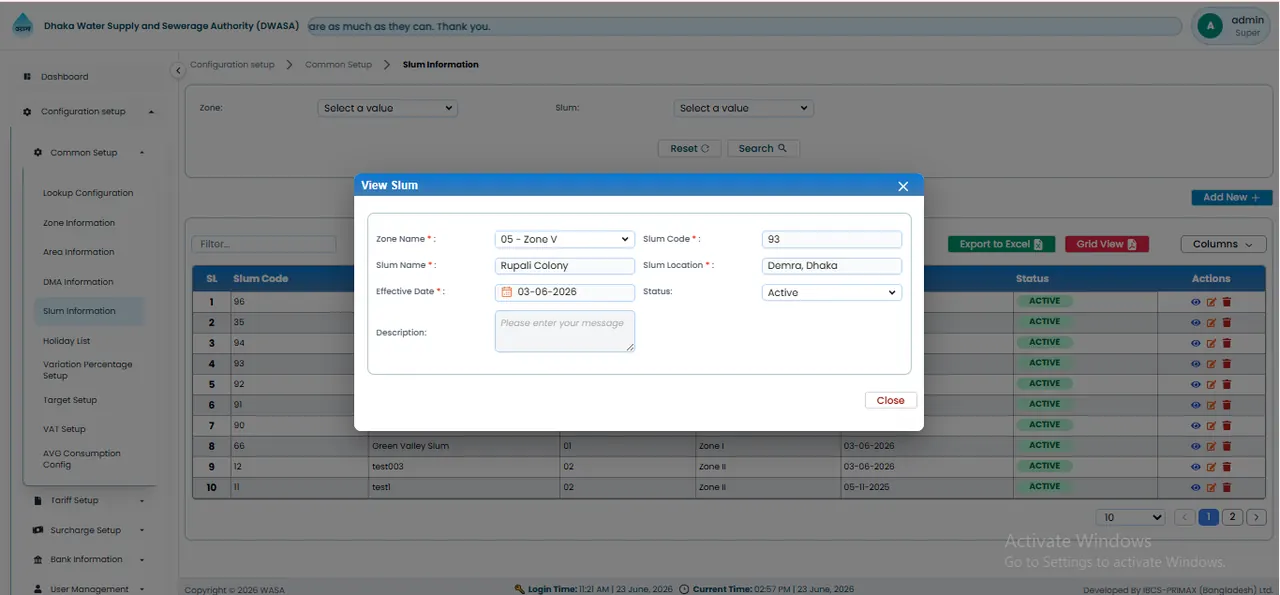The image size is (1280, 595).
Task: Open the Columns dropdown
Action: point(1223,244)
